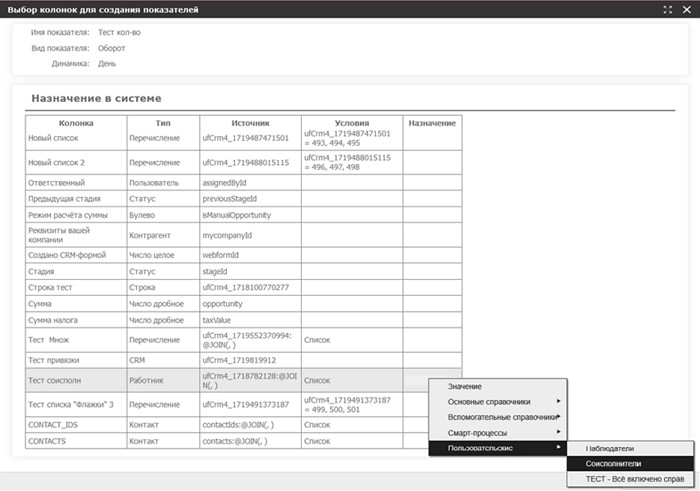
Task: Click the Условия column header
Action: click(x=352, y=123)
